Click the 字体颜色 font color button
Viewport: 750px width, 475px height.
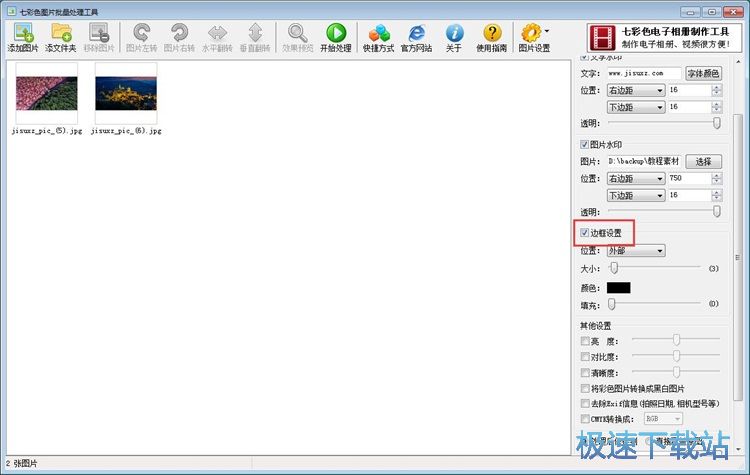pyautogui.click(x=703, y=73)
